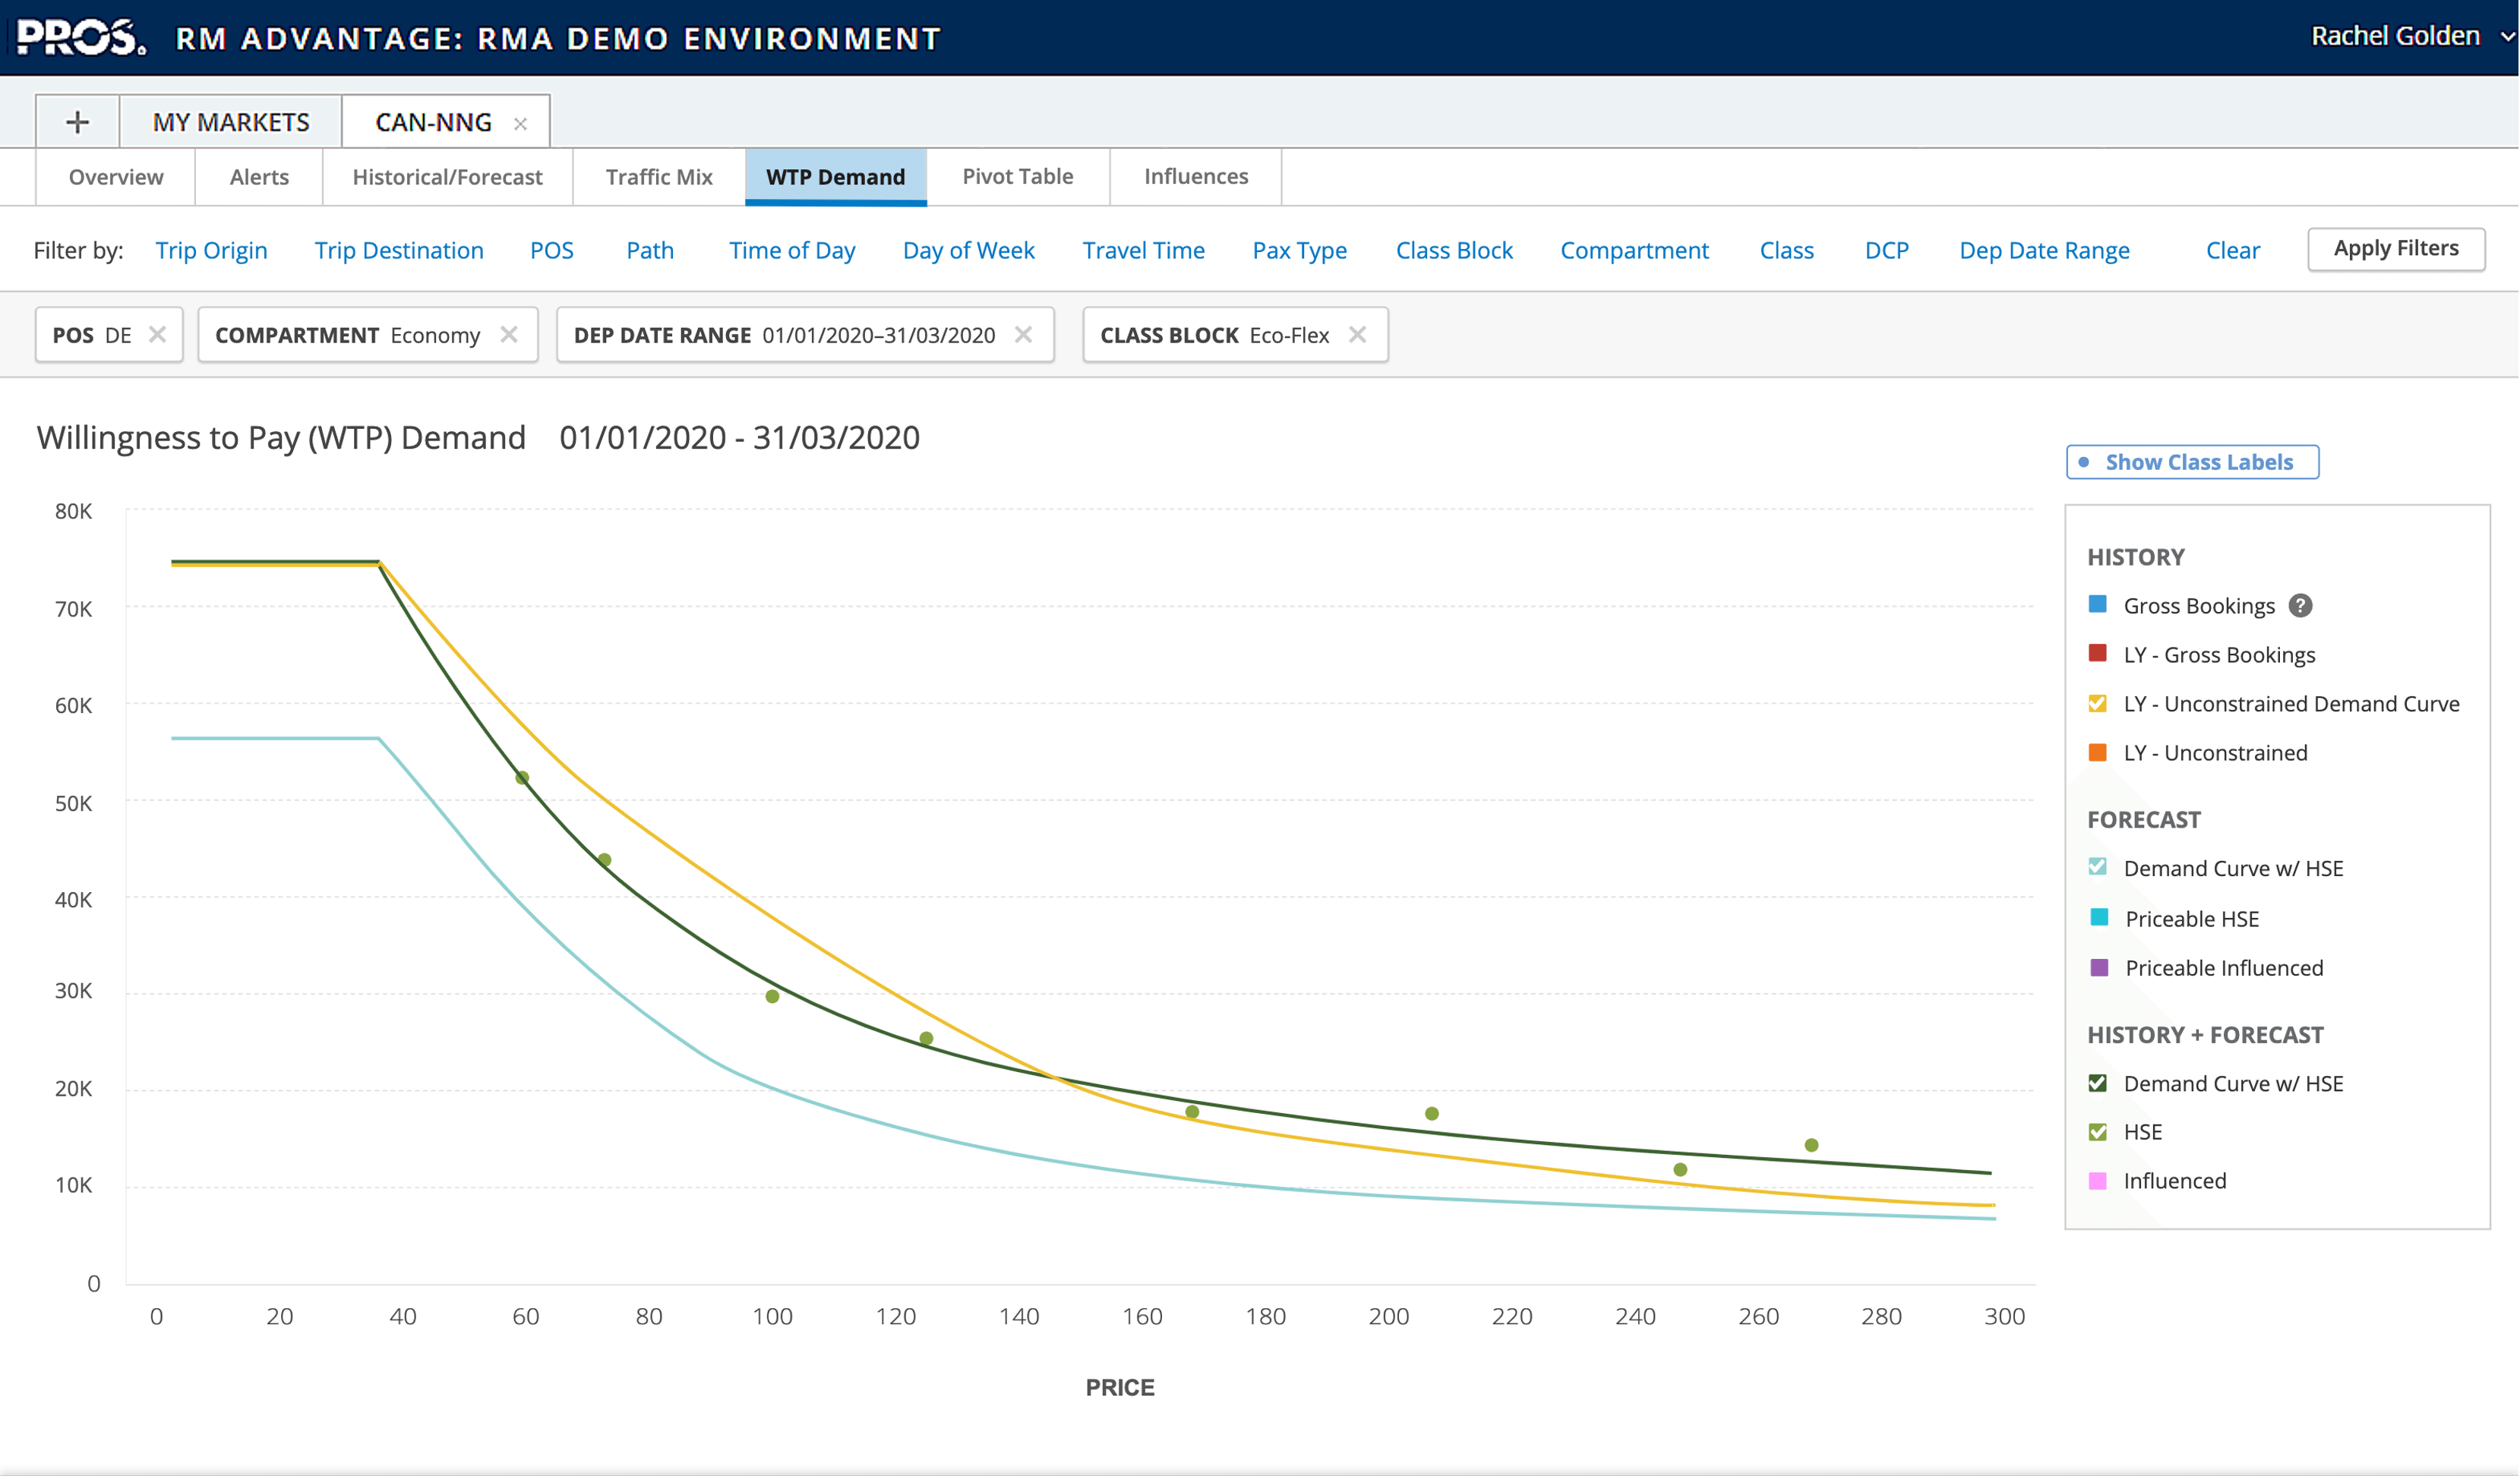Uncheck HSE under History + Forecast
The image size is (2520, 1476).
click(x=2096, y=1131)
